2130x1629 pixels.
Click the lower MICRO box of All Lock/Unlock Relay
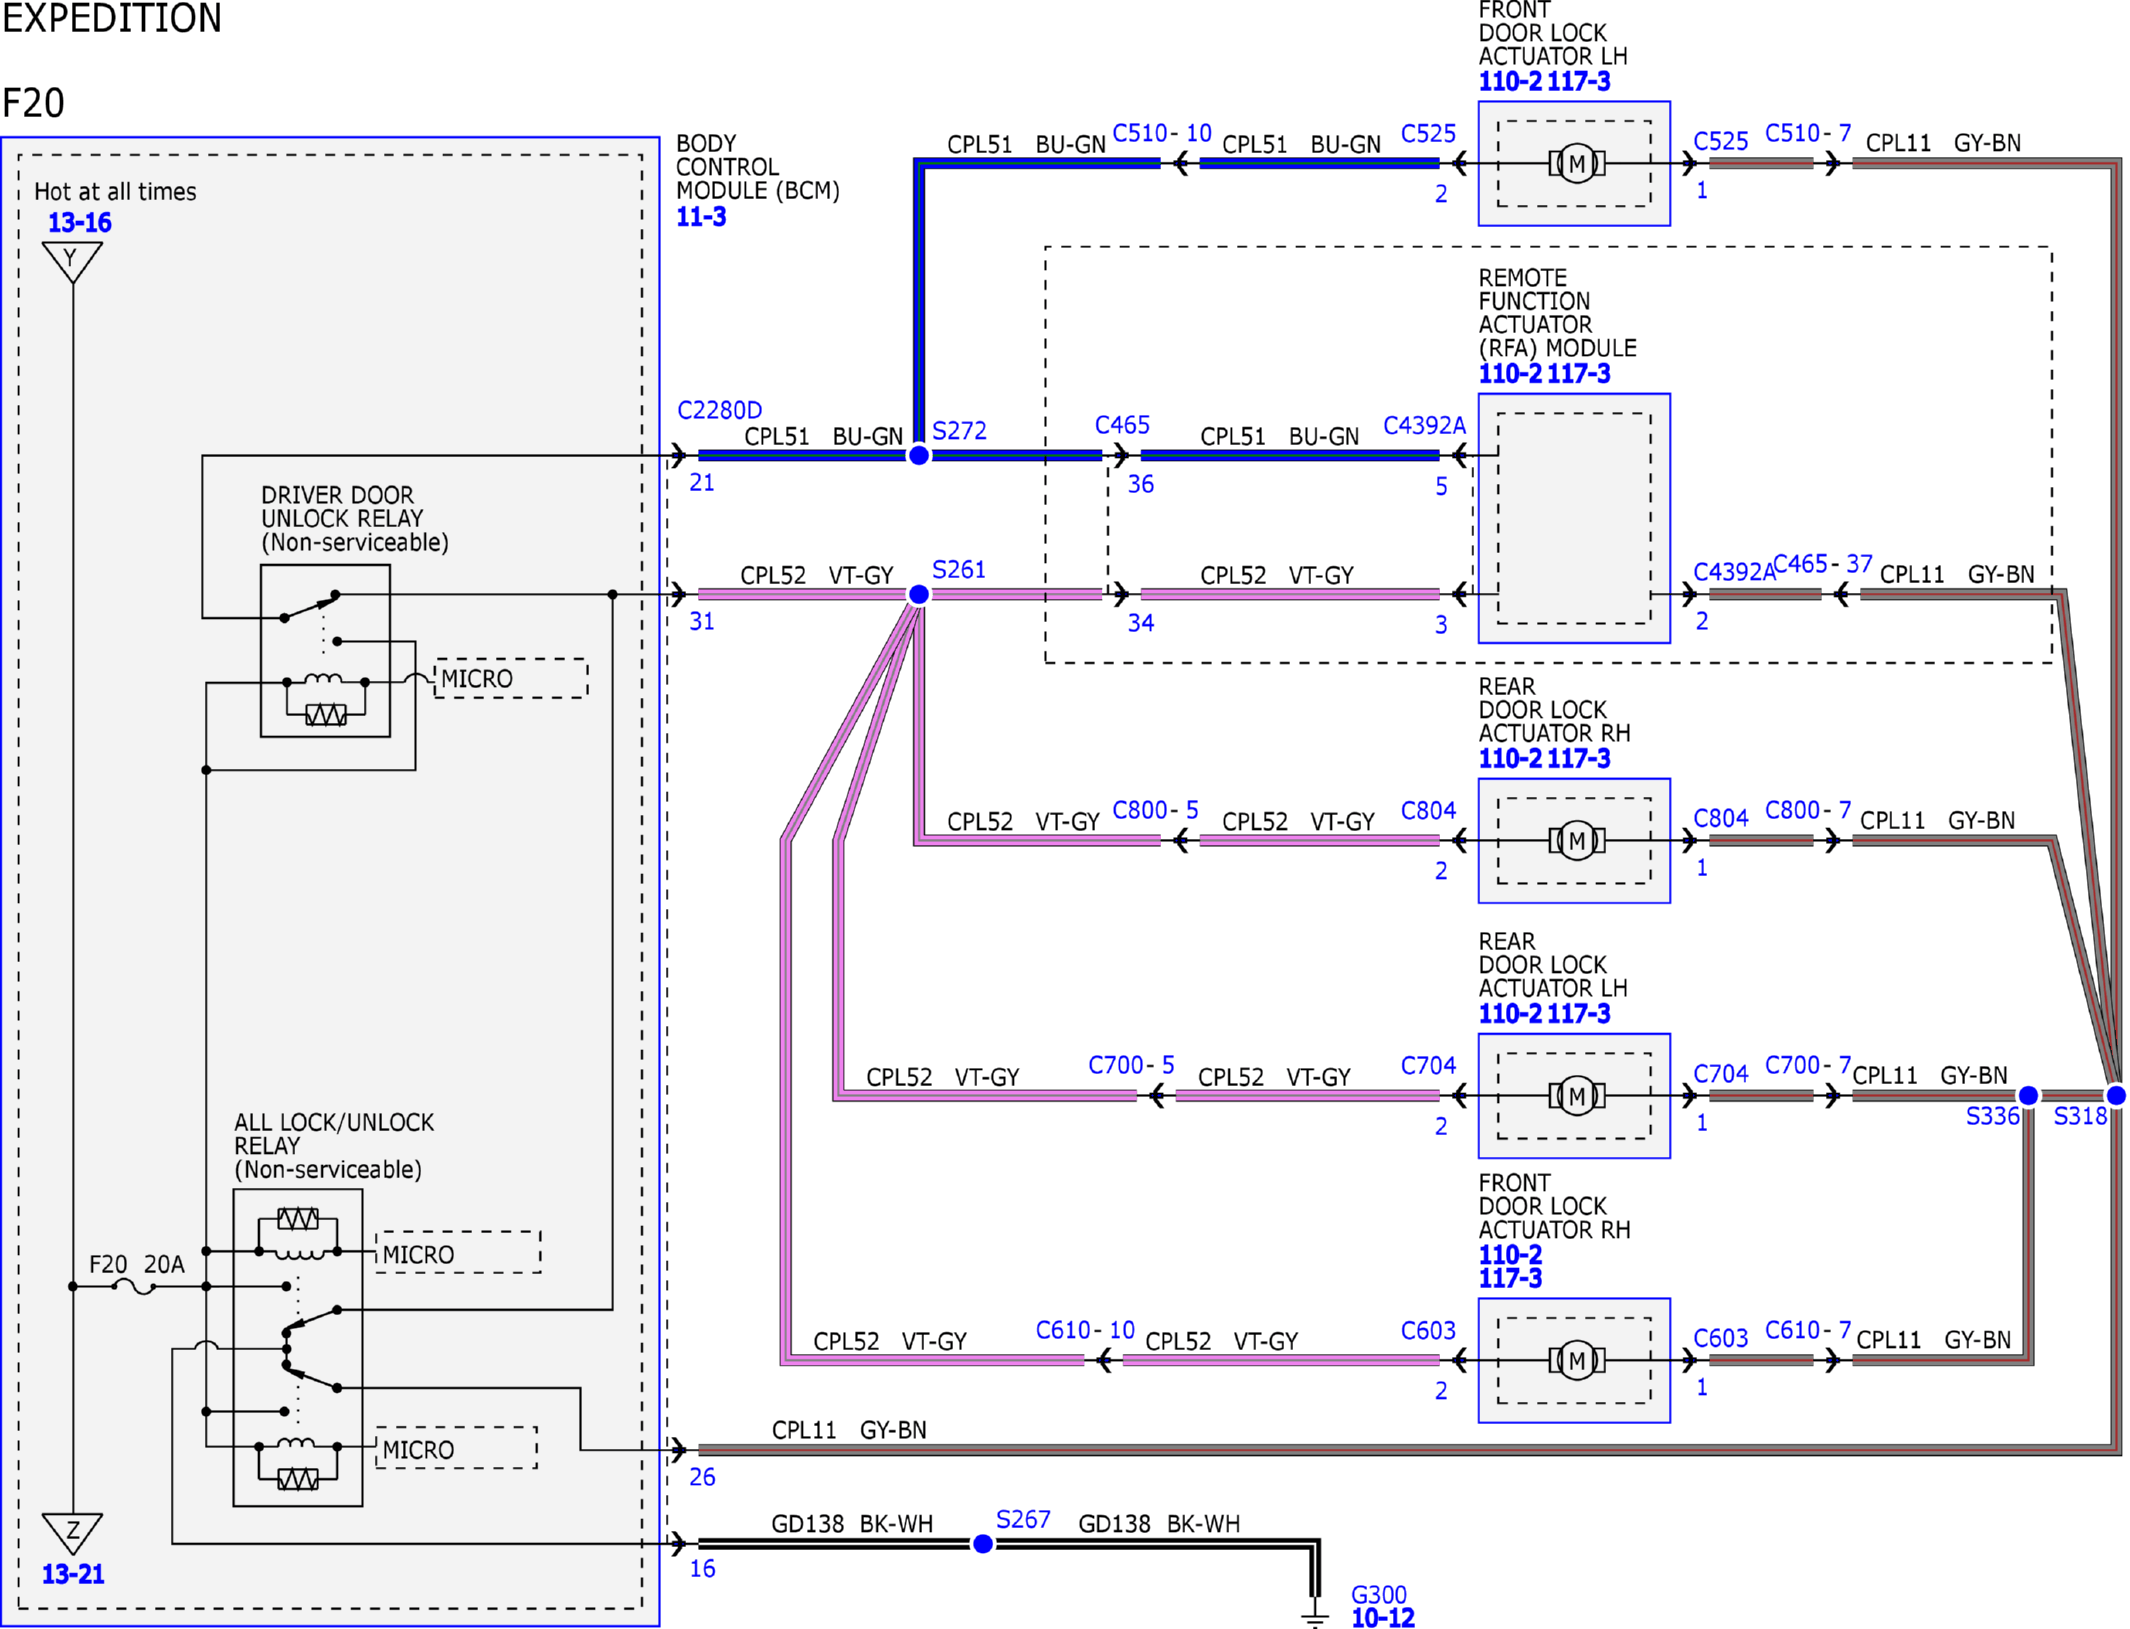tap(457, 1449)
